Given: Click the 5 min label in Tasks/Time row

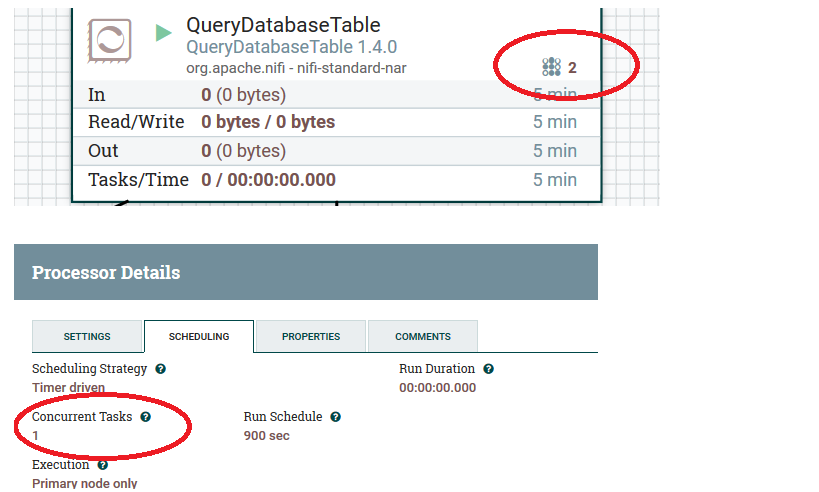Looking at the screenshot, I should pos(555,180).
